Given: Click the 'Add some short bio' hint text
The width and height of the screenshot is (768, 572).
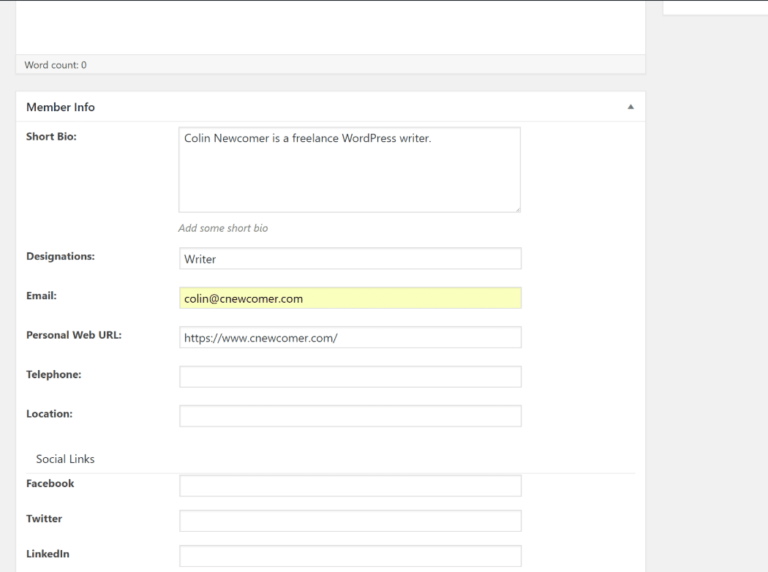Looking at the screenshot, I should [223, 228].
